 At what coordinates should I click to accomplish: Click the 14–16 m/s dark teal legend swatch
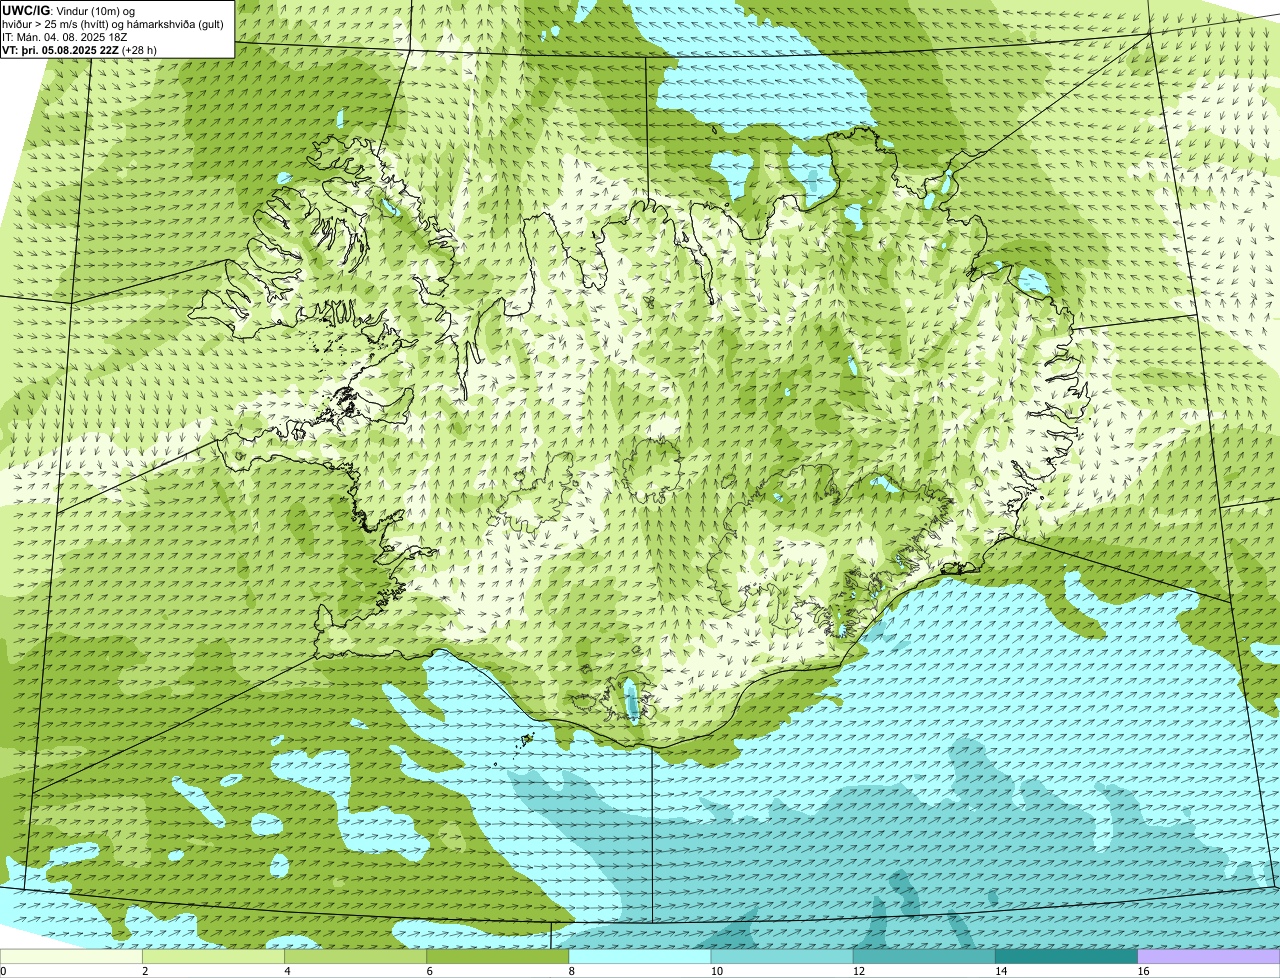coord(1066,956)
